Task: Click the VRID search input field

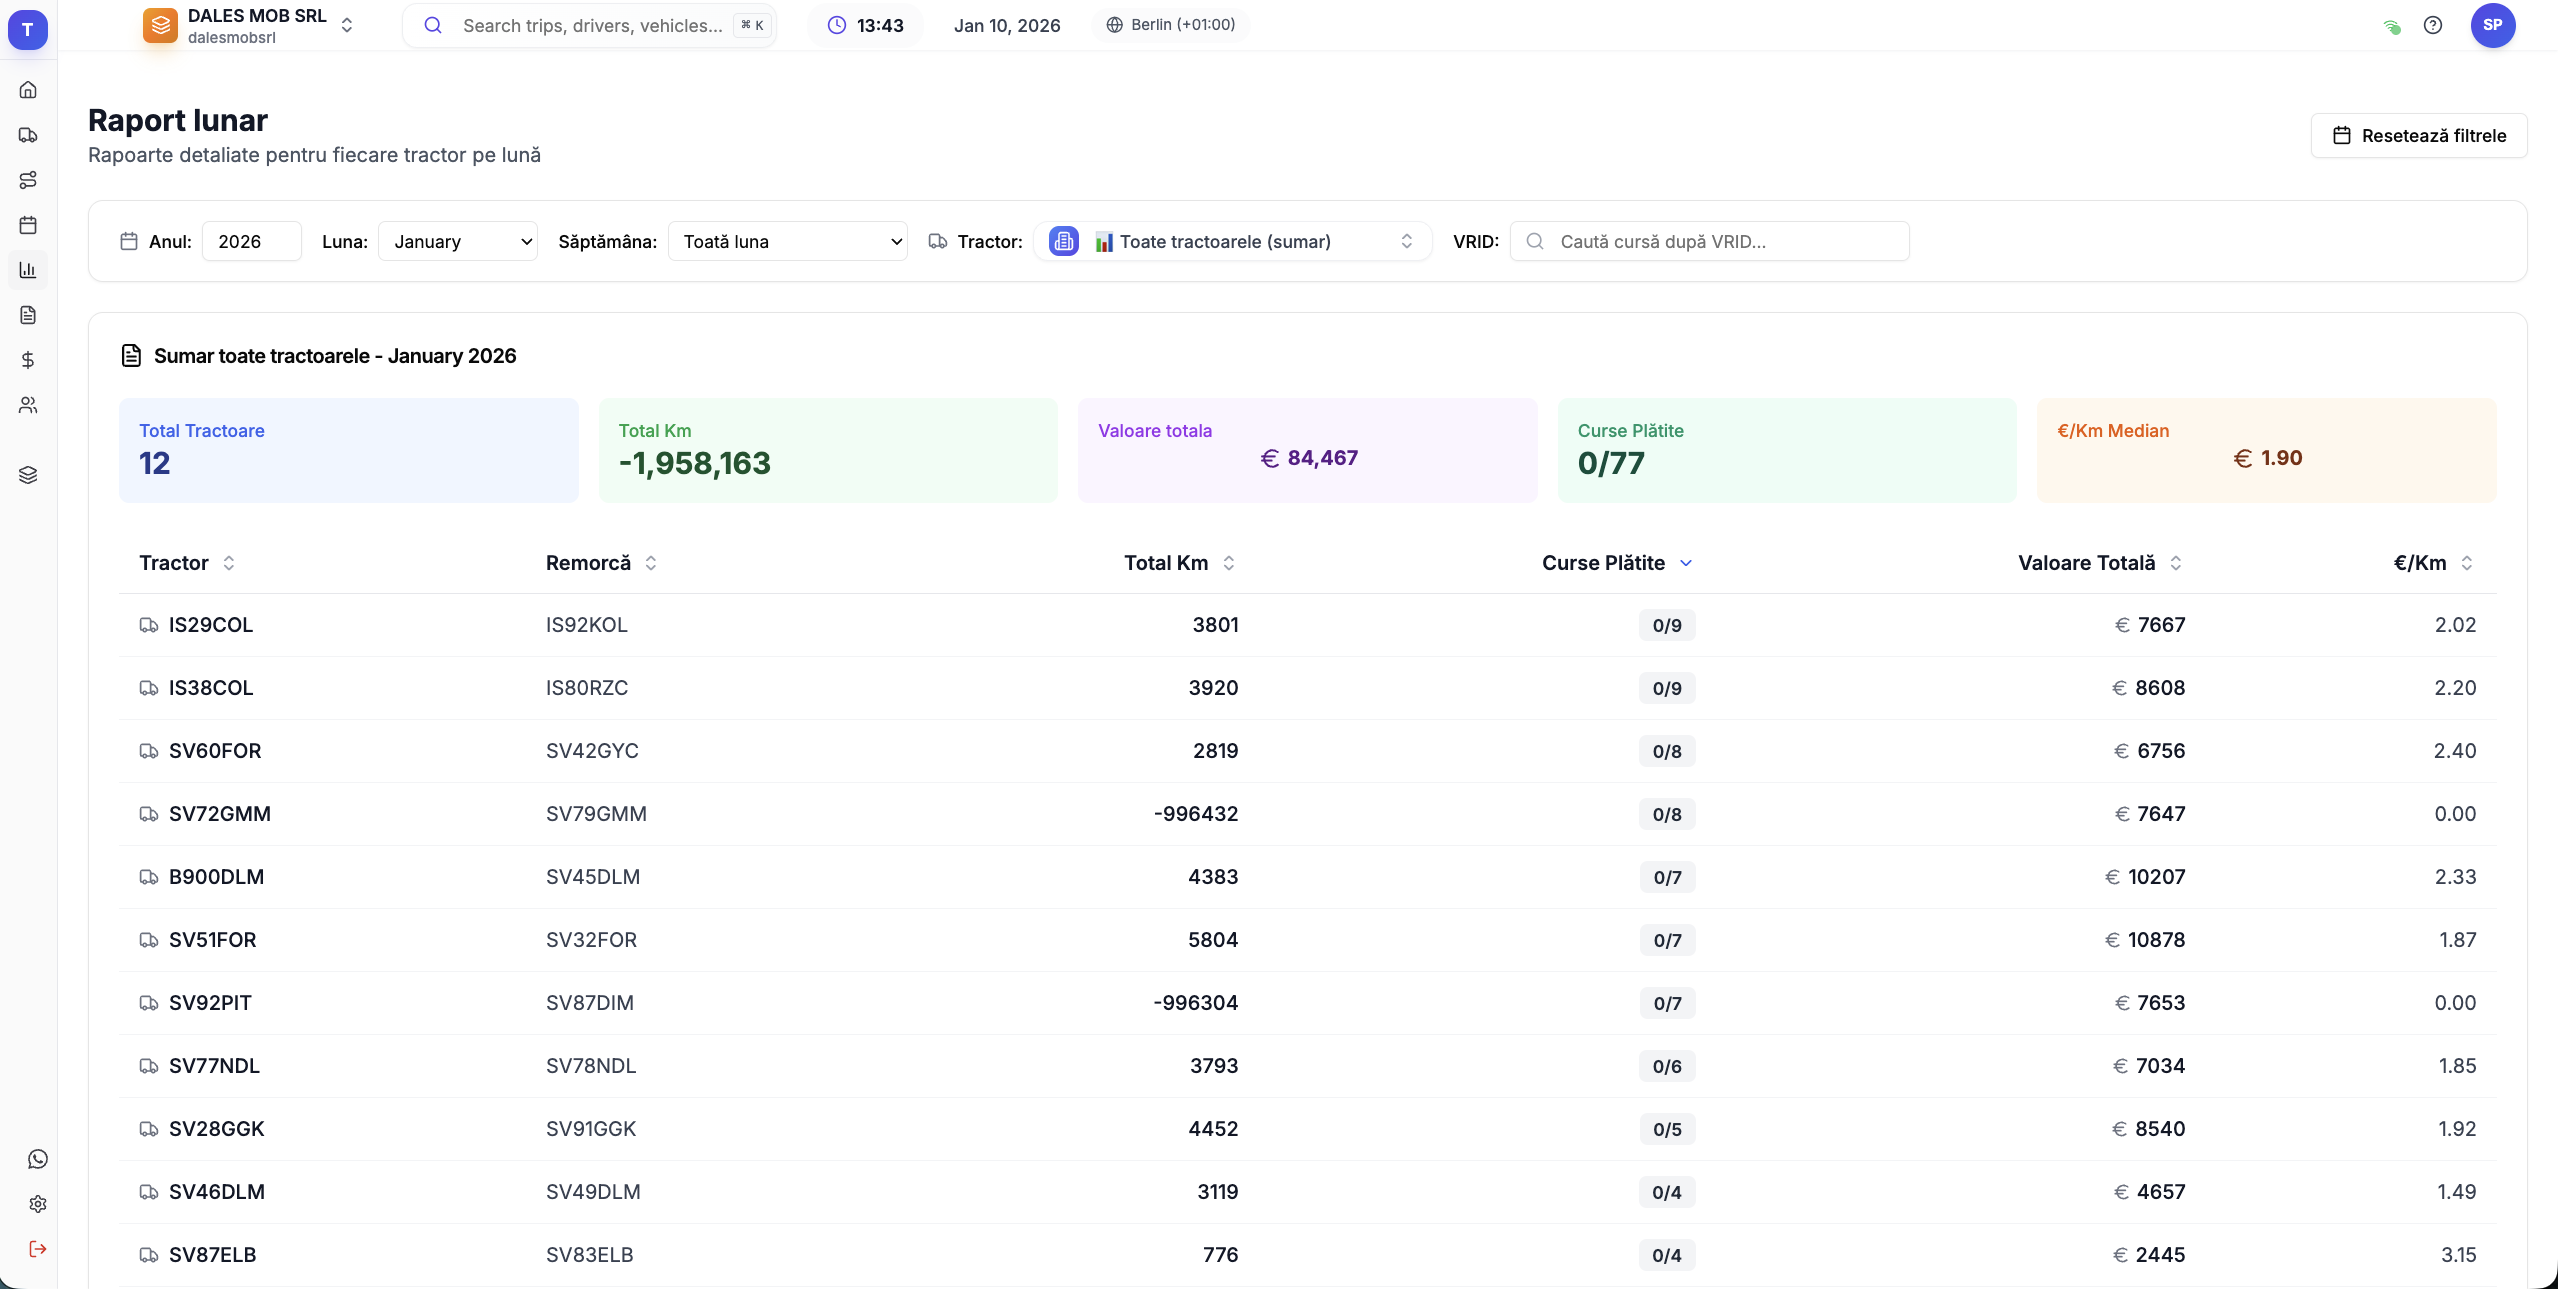Action: [1710, 241]
